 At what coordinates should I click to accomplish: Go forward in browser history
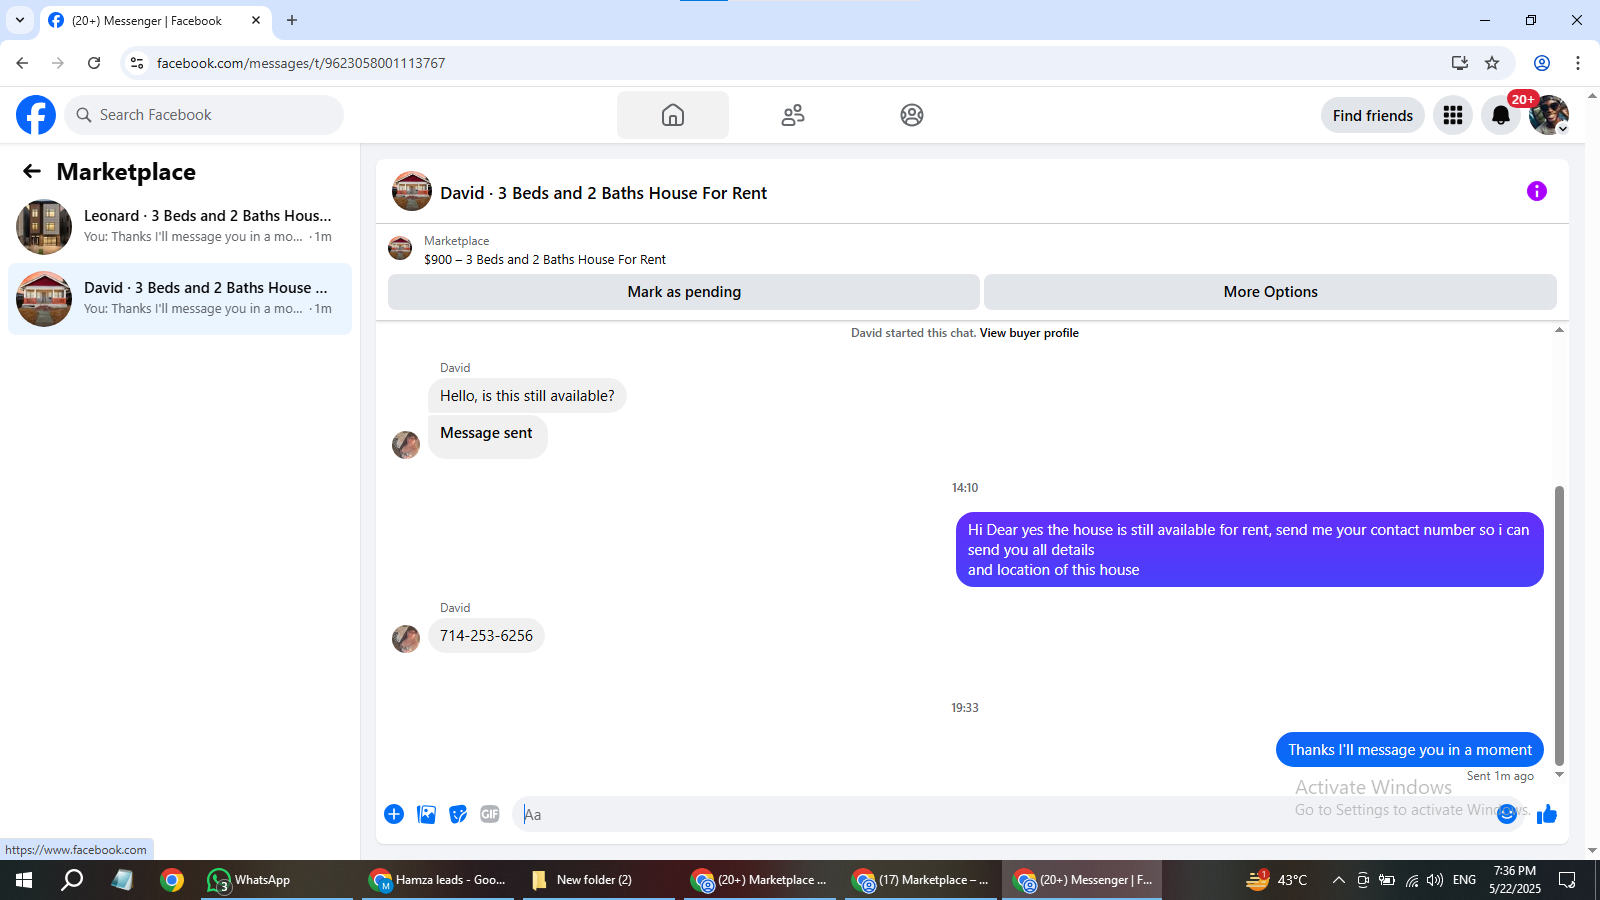(58, 63)
